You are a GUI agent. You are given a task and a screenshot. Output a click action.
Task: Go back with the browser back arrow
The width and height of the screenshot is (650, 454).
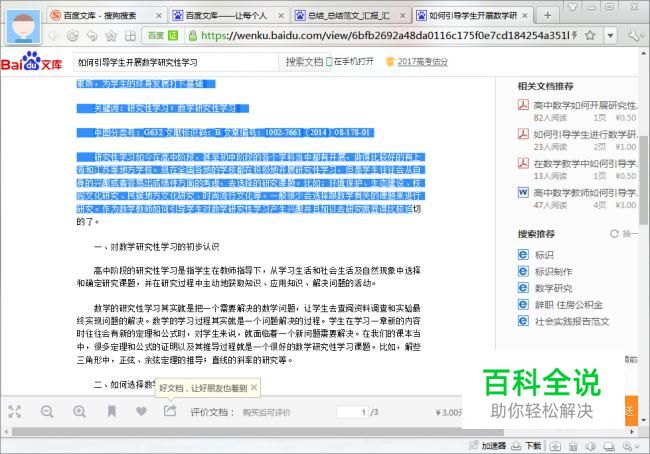tap(54, 36)
